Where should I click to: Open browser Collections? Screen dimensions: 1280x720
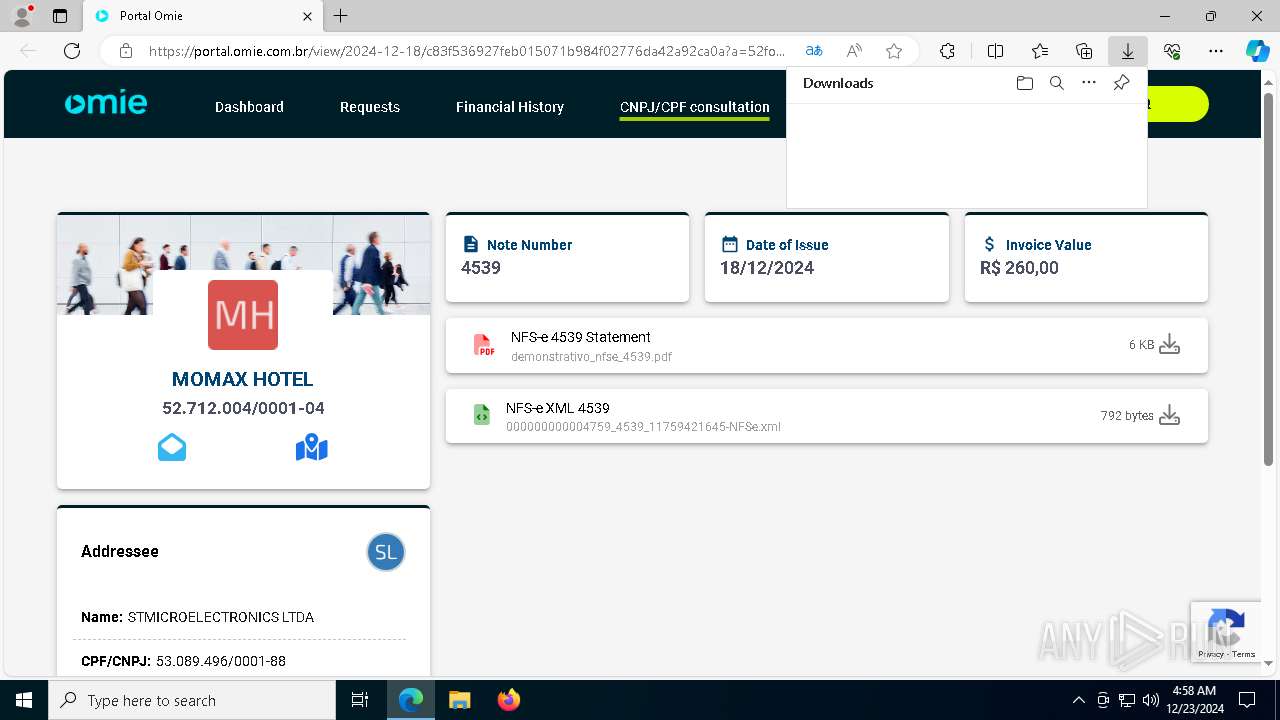pos(1084,51)
